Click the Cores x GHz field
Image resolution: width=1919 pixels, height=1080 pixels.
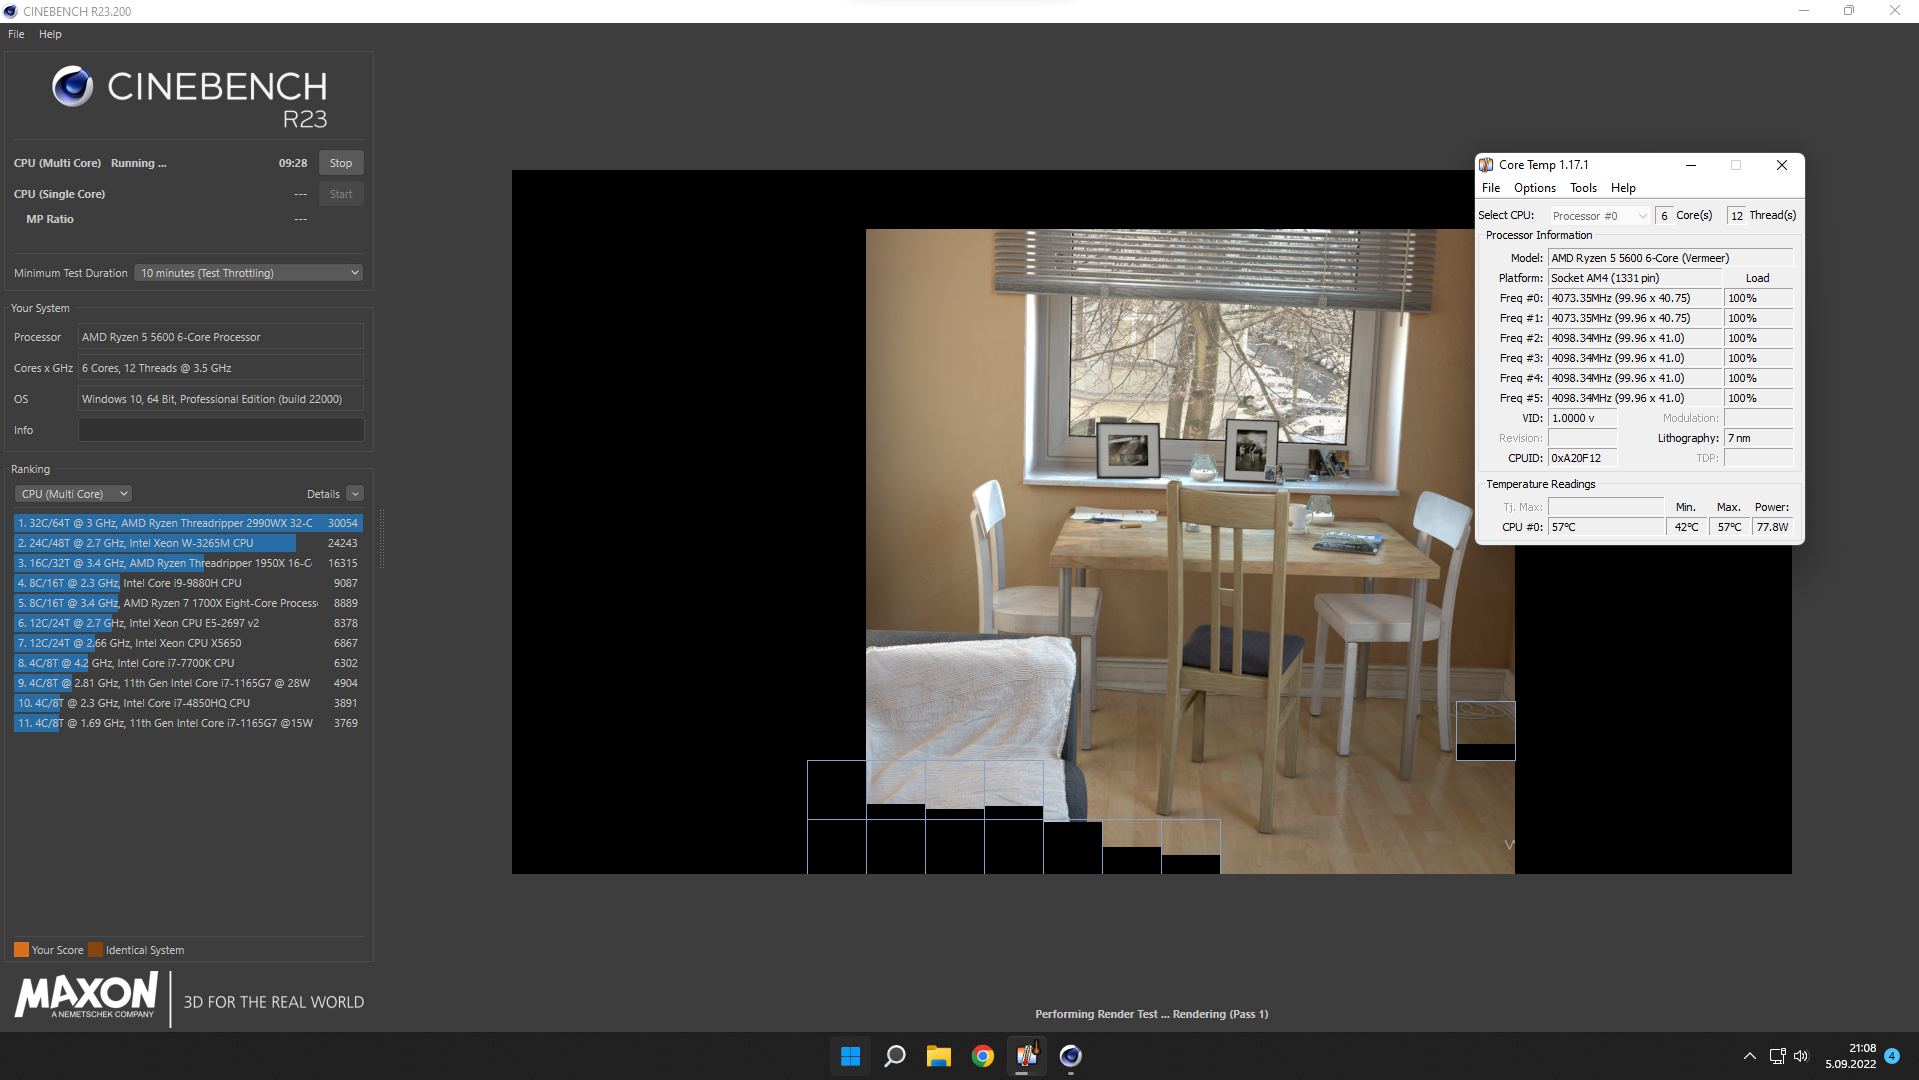coord(221,368)
